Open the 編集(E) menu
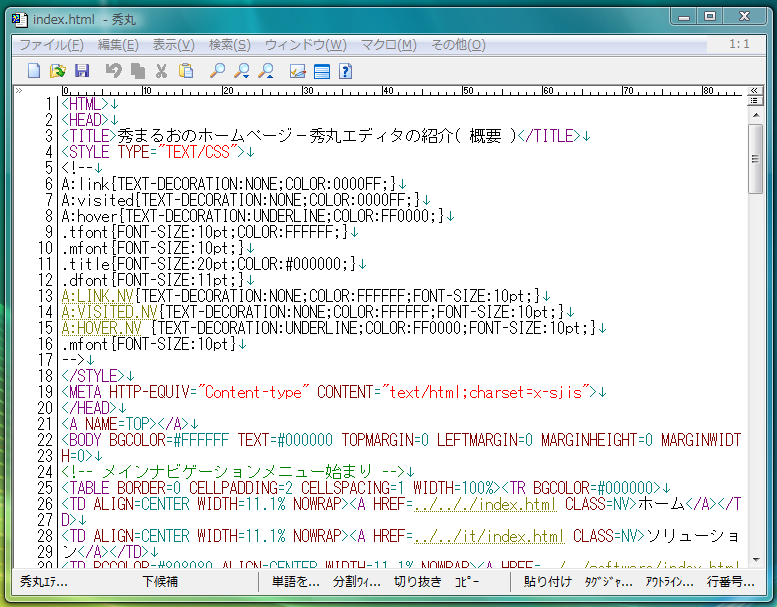Screen dimensions: 777x607 [x=118, y=45]
